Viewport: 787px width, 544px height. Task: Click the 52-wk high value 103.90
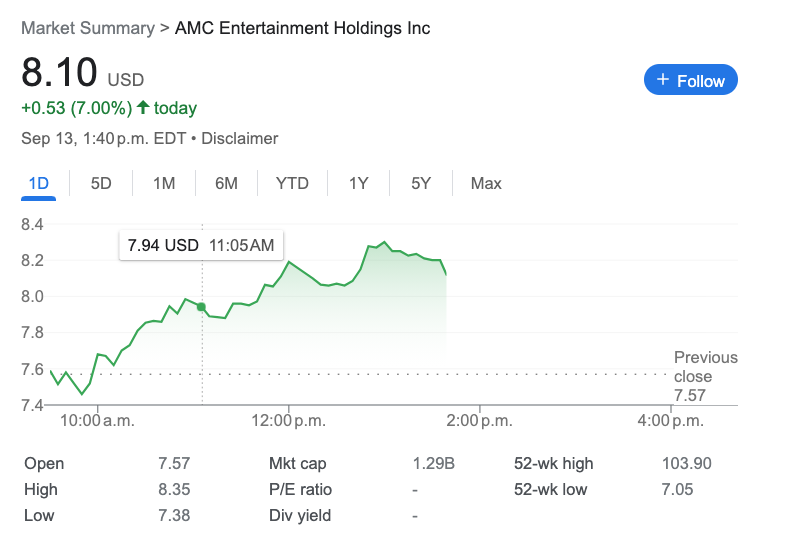(687, 463)
